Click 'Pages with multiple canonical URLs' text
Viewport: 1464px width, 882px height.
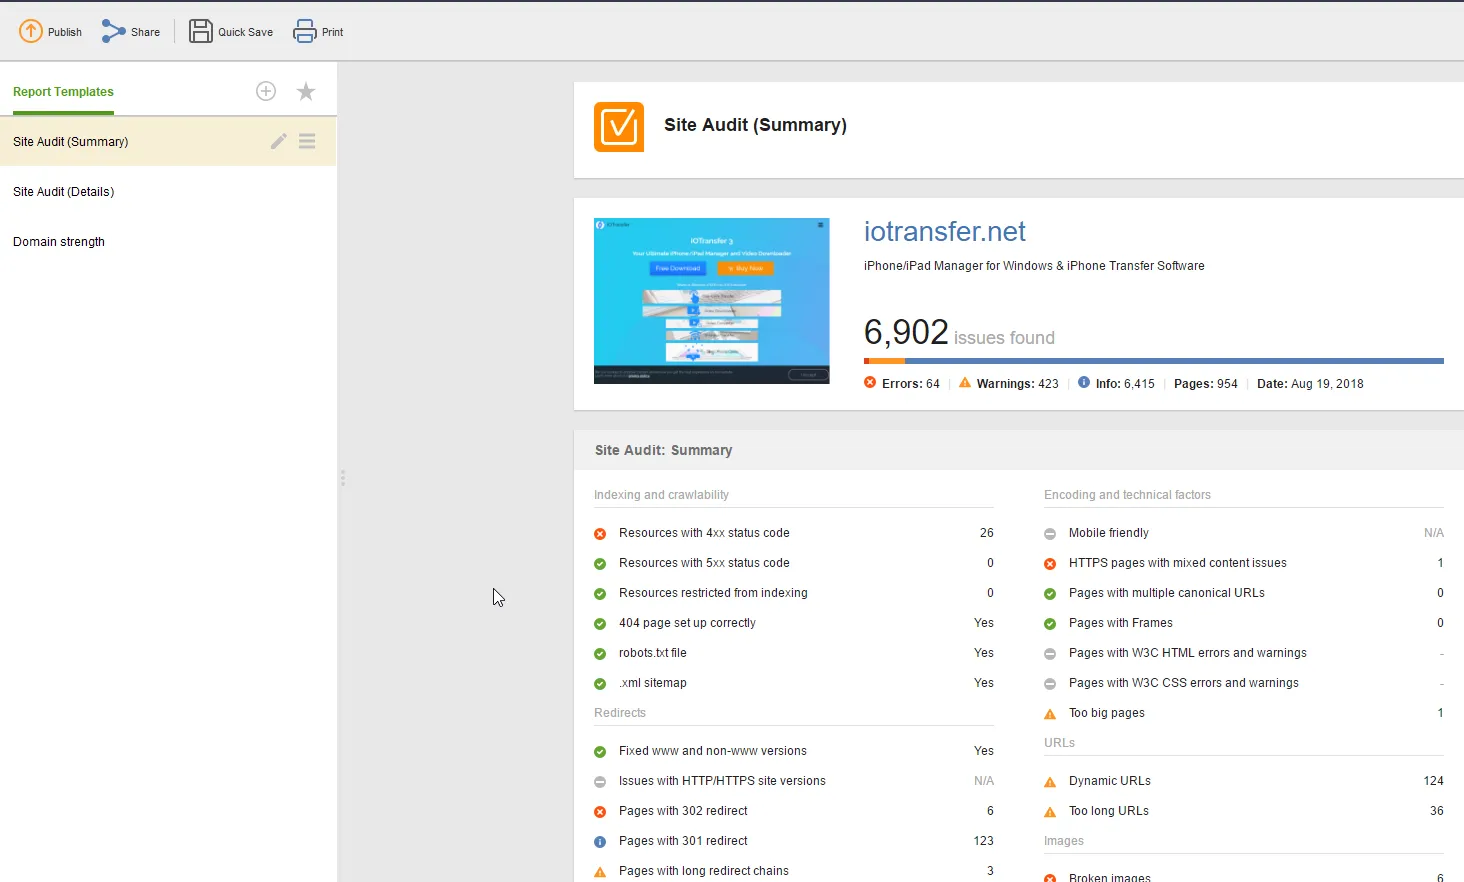1167,593
